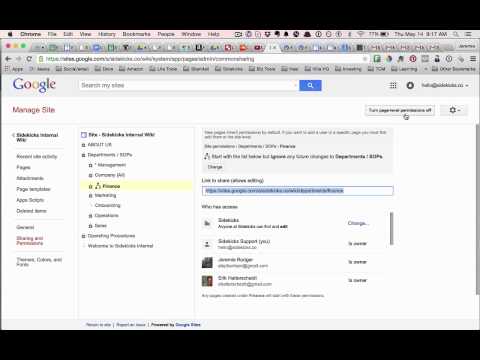Click the browser back arrow
The image size is (480, 360).
[x=8, y=59]
